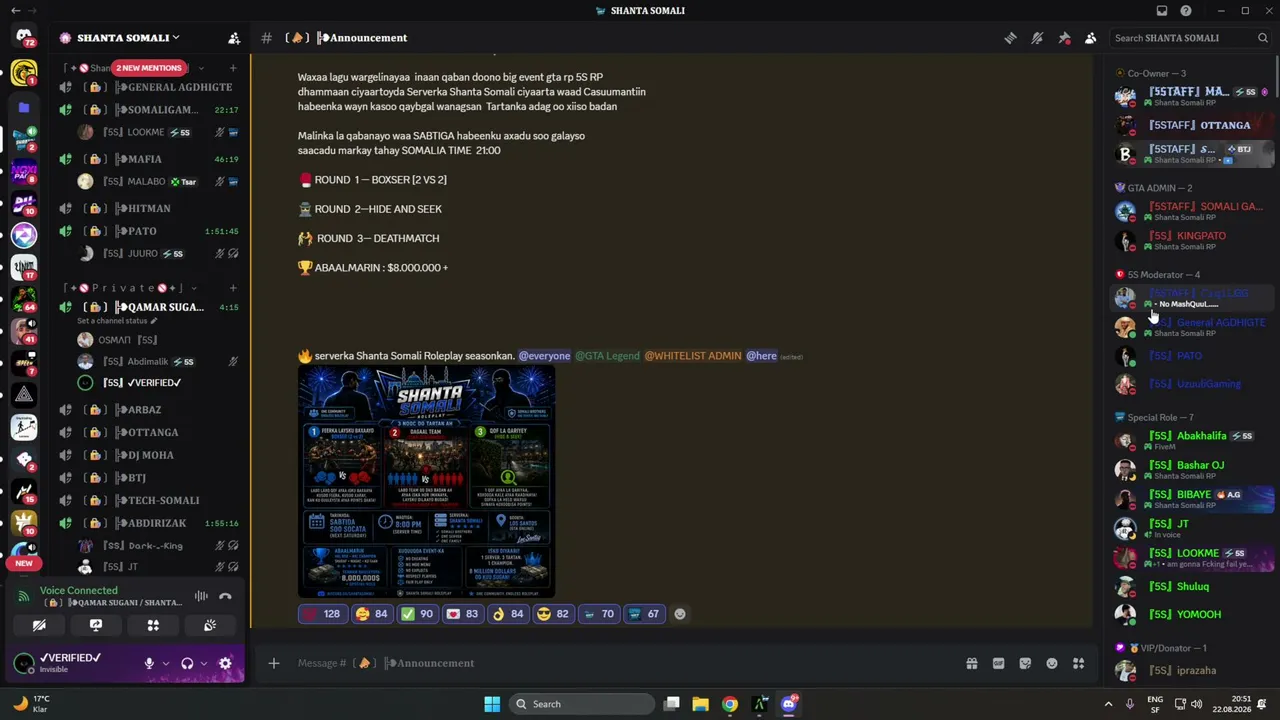Screen dimensions: 1280x720
Task: Toggle the reaction with 128 count
Action: 322,614
